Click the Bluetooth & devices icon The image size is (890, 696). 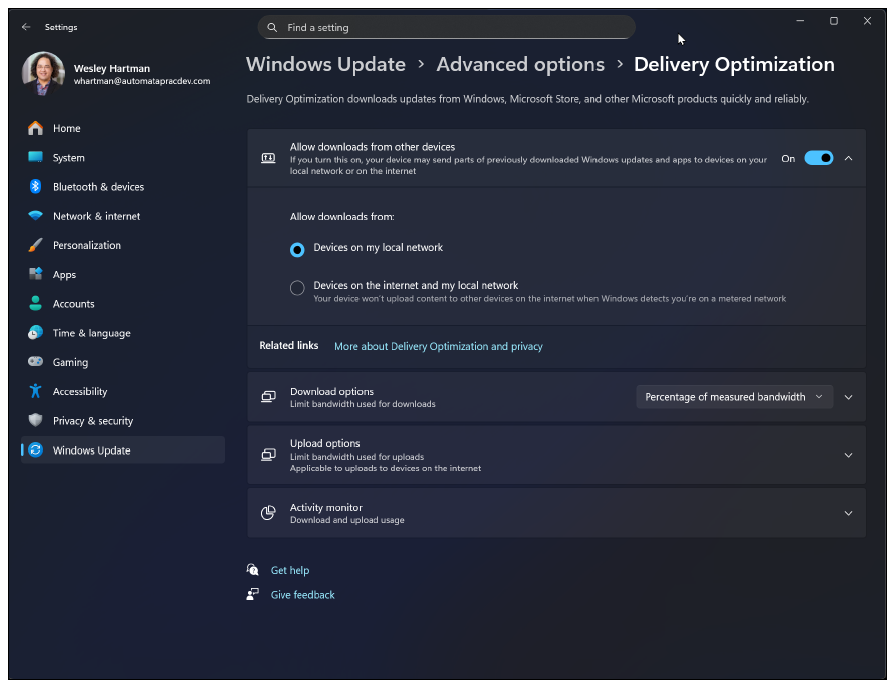[x=36, y=187]
